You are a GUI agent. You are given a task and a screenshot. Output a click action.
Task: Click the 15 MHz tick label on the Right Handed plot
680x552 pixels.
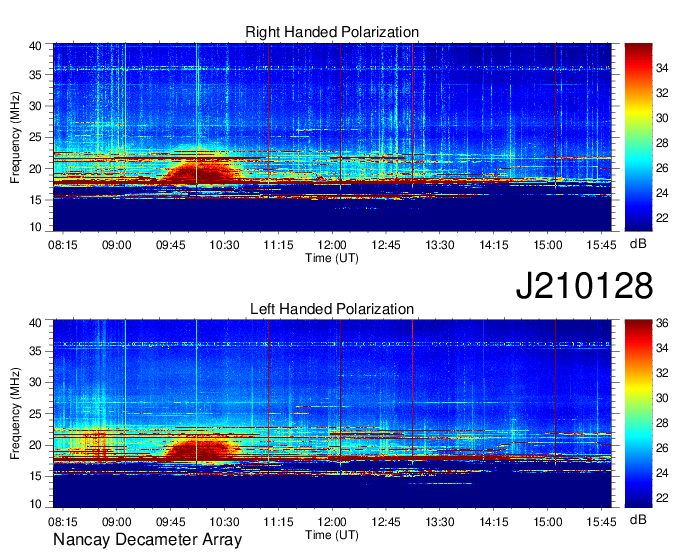(x=36, y=200)
